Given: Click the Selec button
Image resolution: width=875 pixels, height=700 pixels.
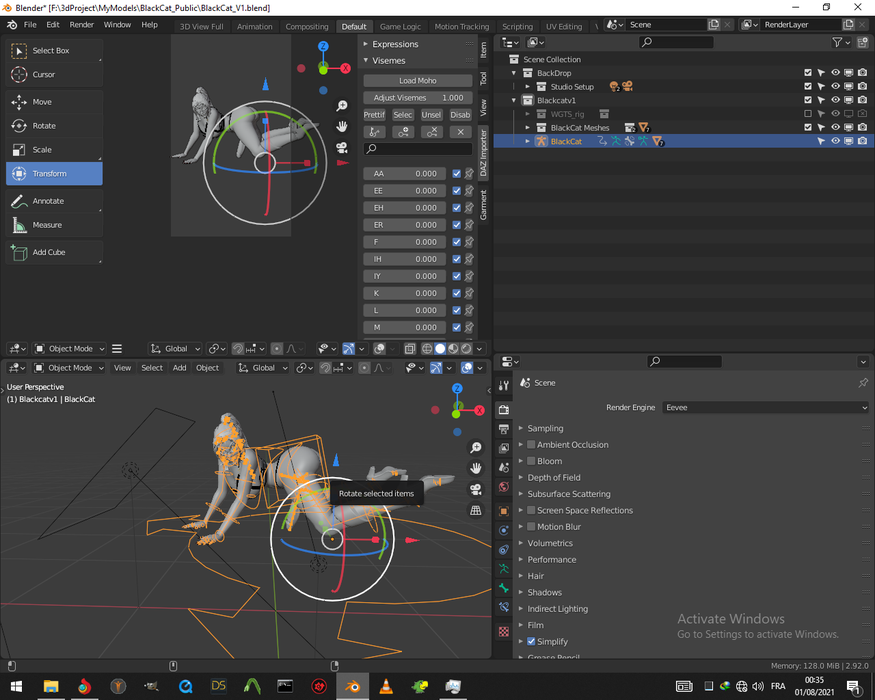Looking at the screenshot, I should tap(402, 115).
